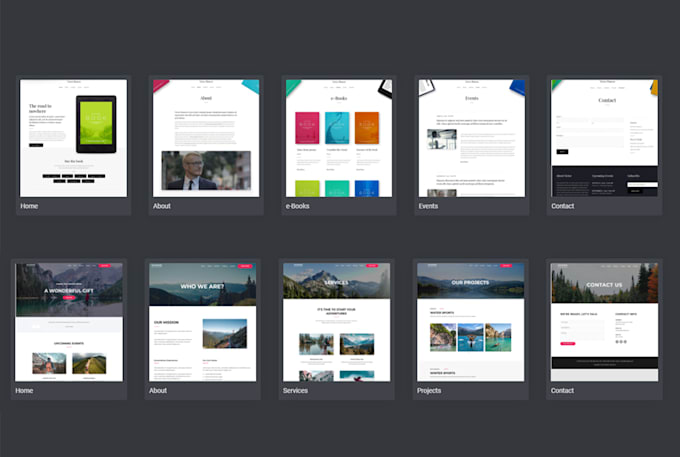680x457 pixels.
Task: Choose the 'Our Projects' page thumbnail
Action: pyautogui.click(x=471, y=322)
